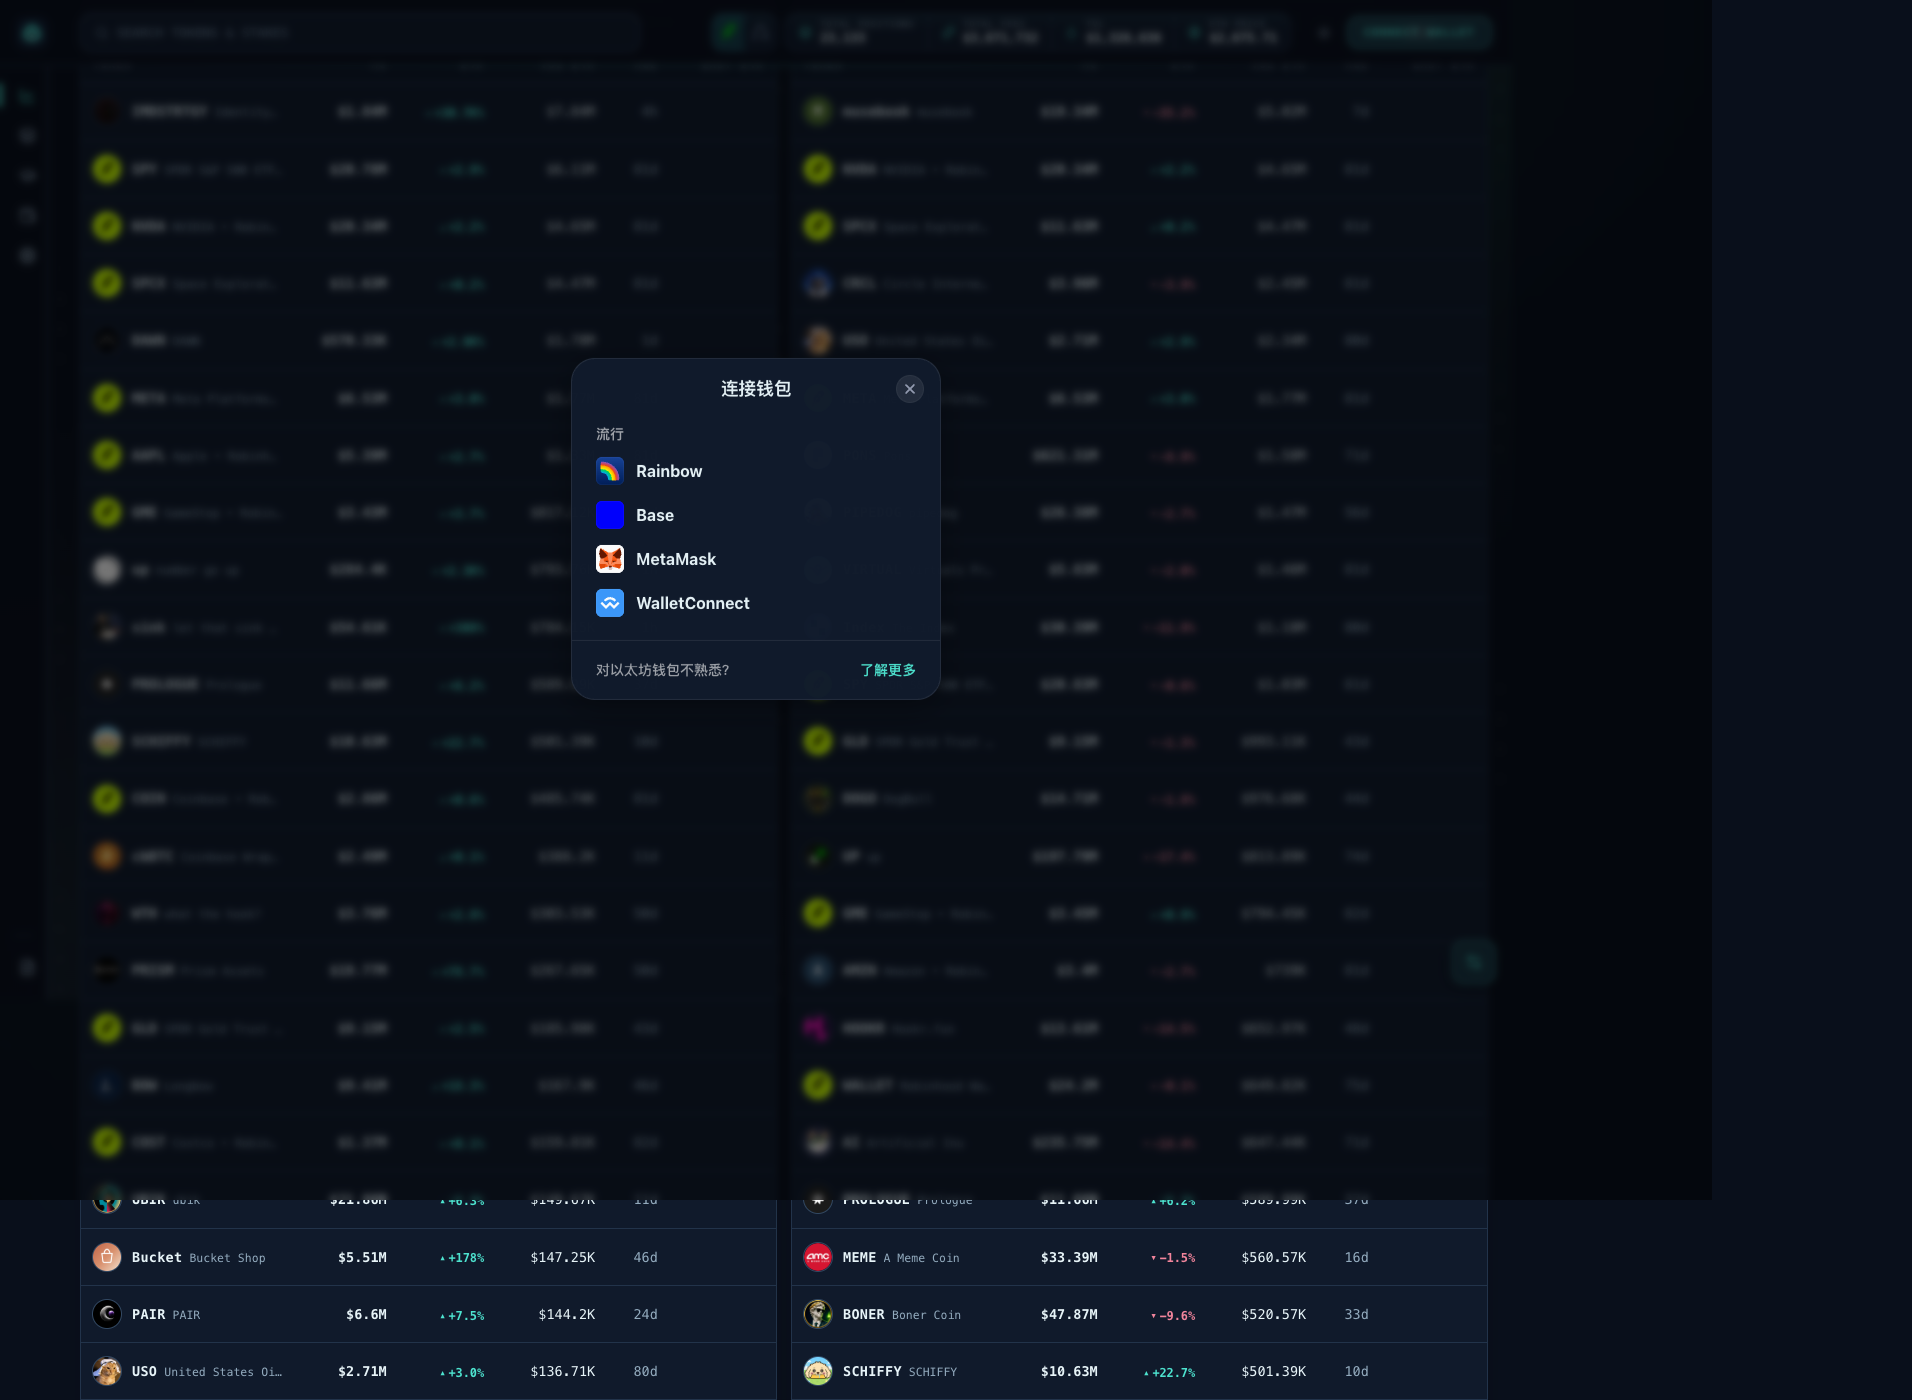This screenshot has width=1912, height=1400.
Task: Click the $501.39K value
Action: pyautogui.click(x=1274, y=1372)
